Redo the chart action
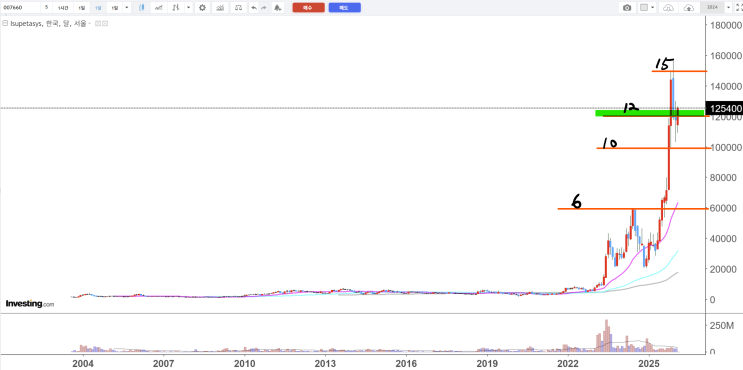 [x=263, y=8]
